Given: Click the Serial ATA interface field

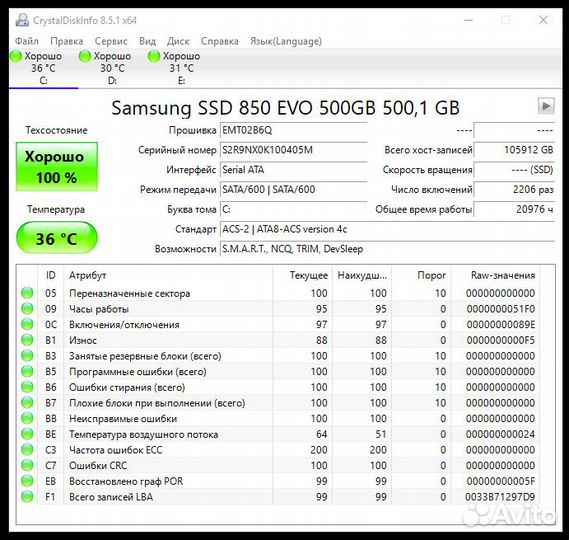Looking at the screenshot, I should click(294, 169).
